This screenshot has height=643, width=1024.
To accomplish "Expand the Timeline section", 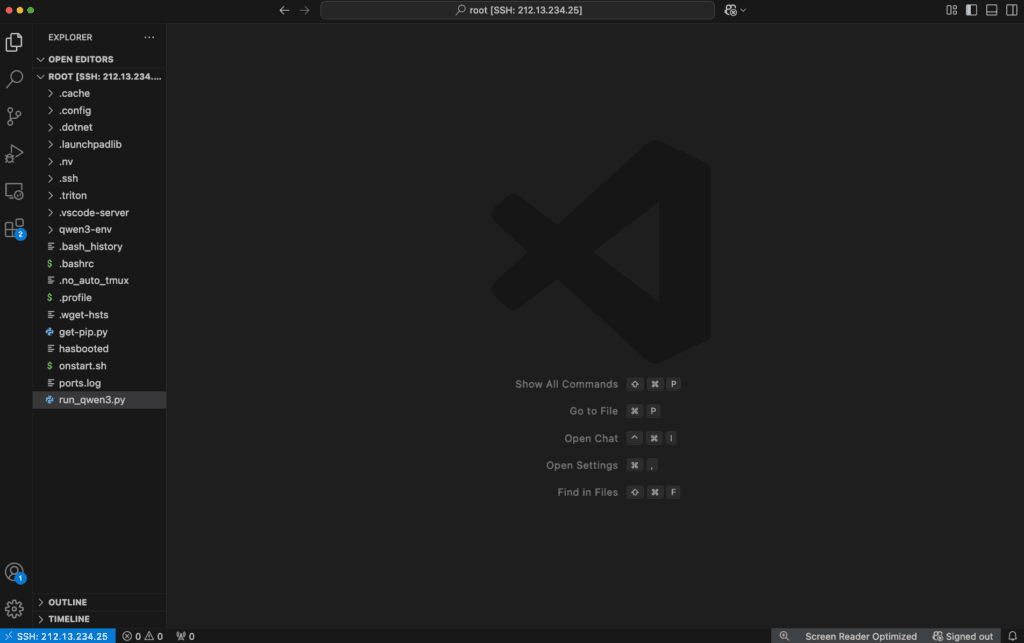I will pos(99,619).
